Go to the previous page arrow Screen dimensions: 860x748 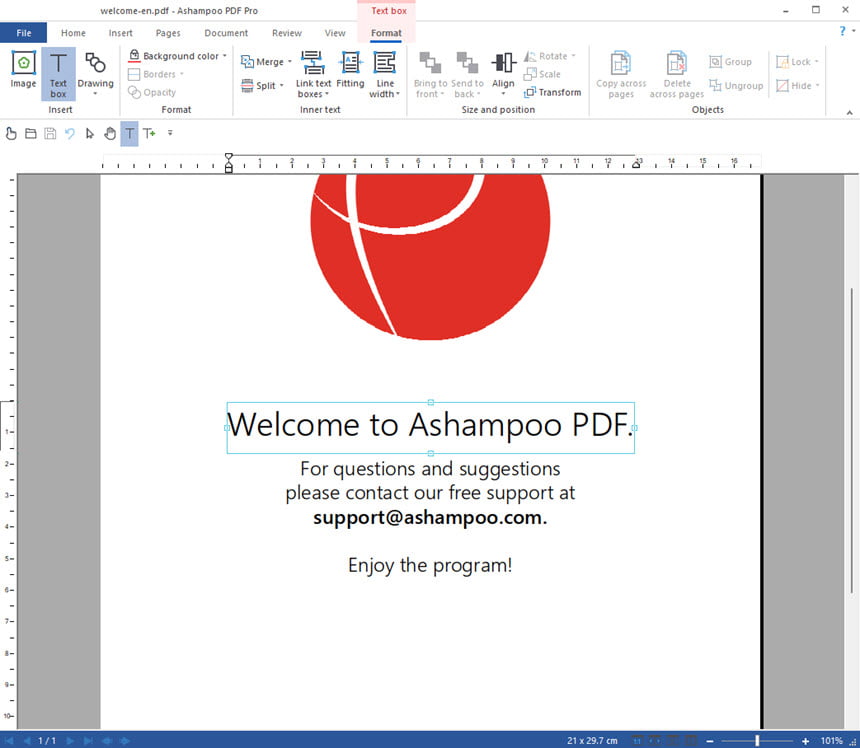click(27, 740)
